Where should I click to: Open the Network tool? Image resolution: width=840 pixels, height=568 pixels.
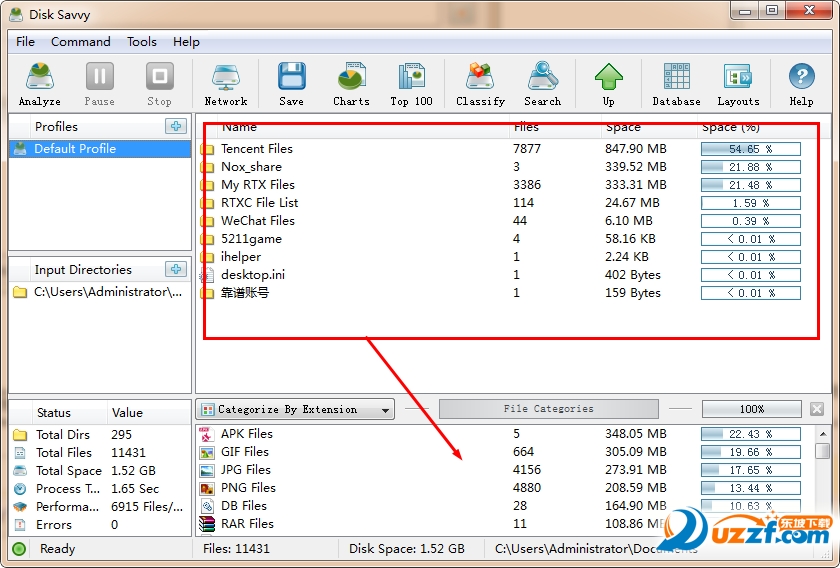pyautogui.click(x=226, y=84)
